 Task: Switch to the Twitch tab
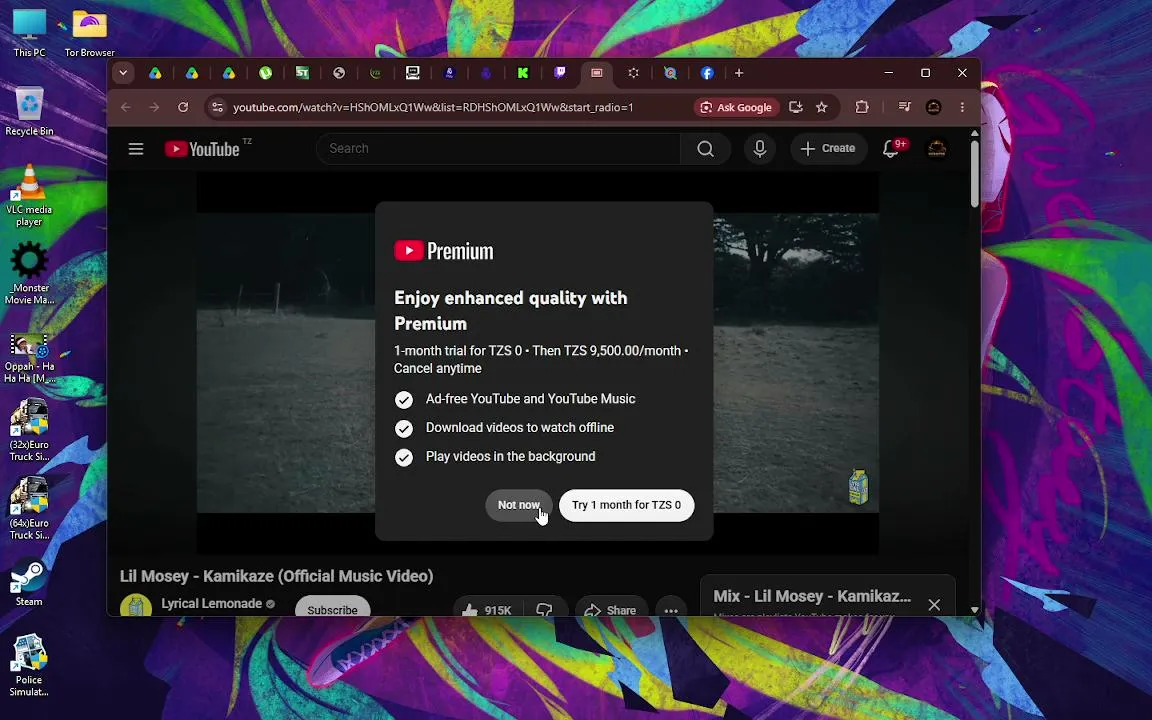pos(559,73)
